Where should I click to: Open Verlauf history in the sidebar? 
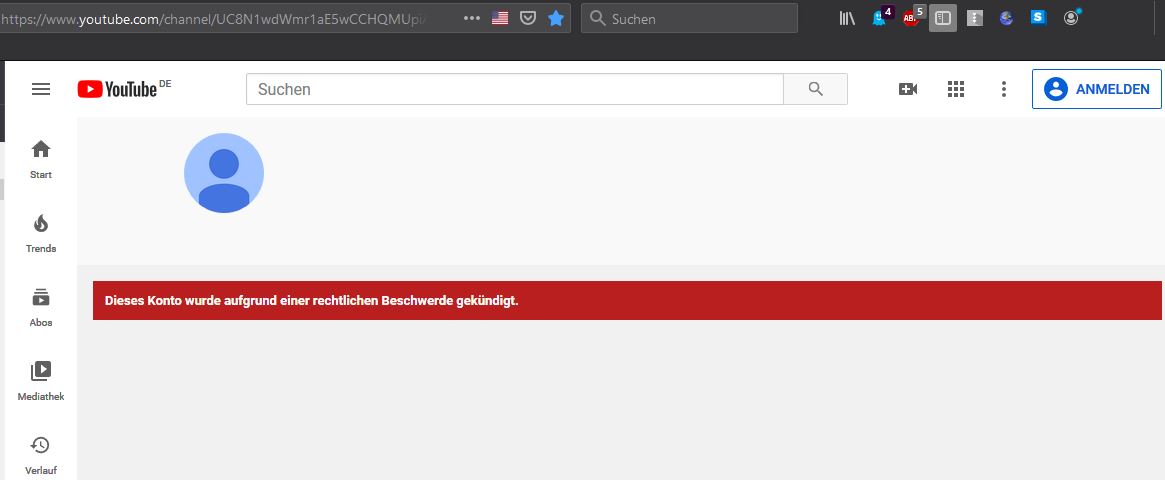tap(41, 454)
